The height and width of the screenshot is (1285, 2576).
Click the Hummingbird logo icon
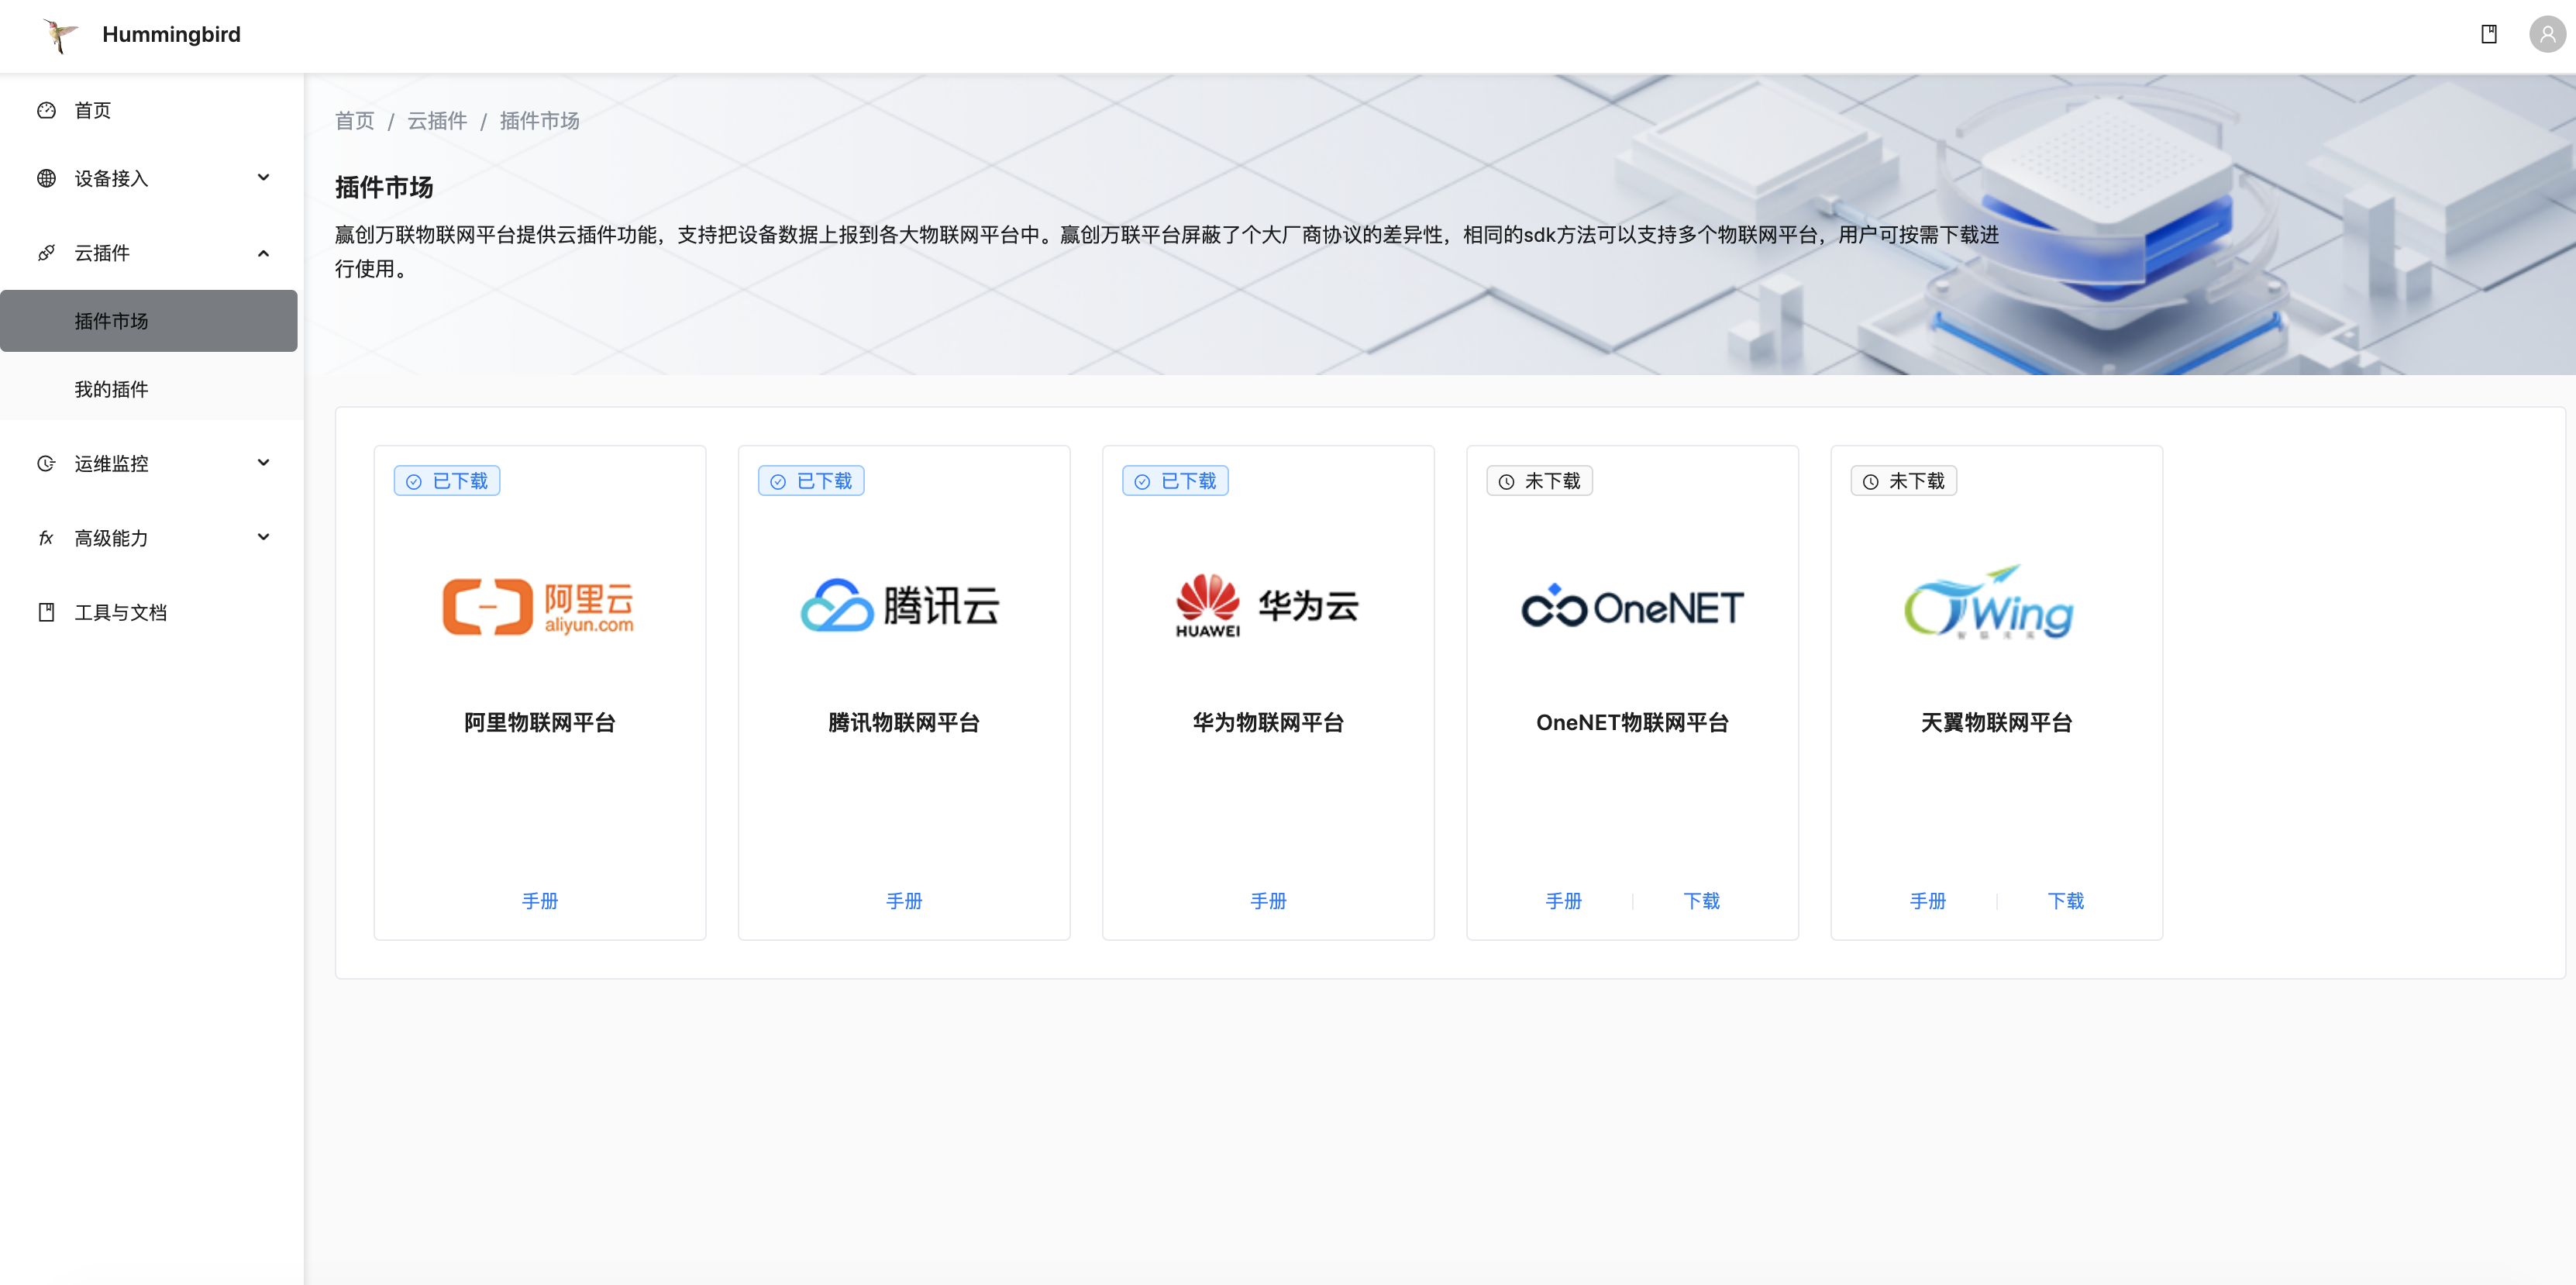[x=60, y=35]
